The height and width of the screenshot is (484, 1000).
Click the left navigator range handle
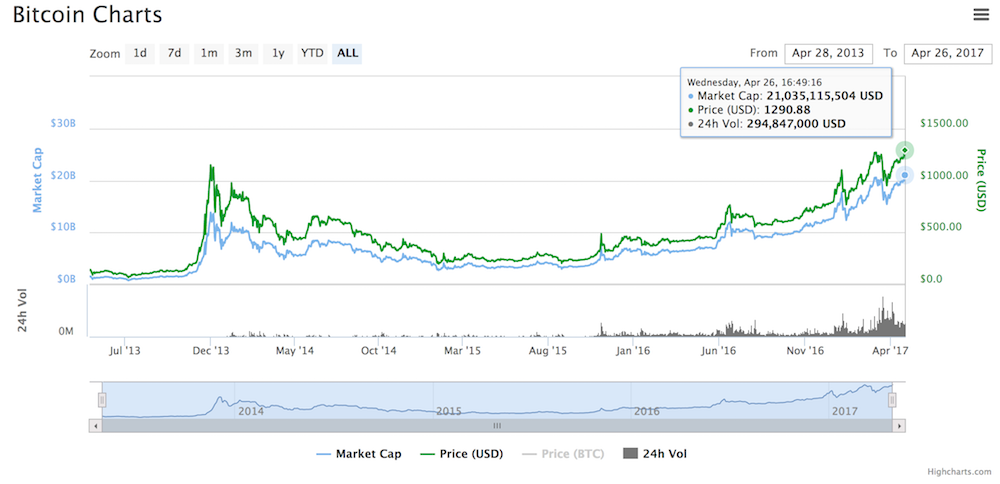coord(102,400)
